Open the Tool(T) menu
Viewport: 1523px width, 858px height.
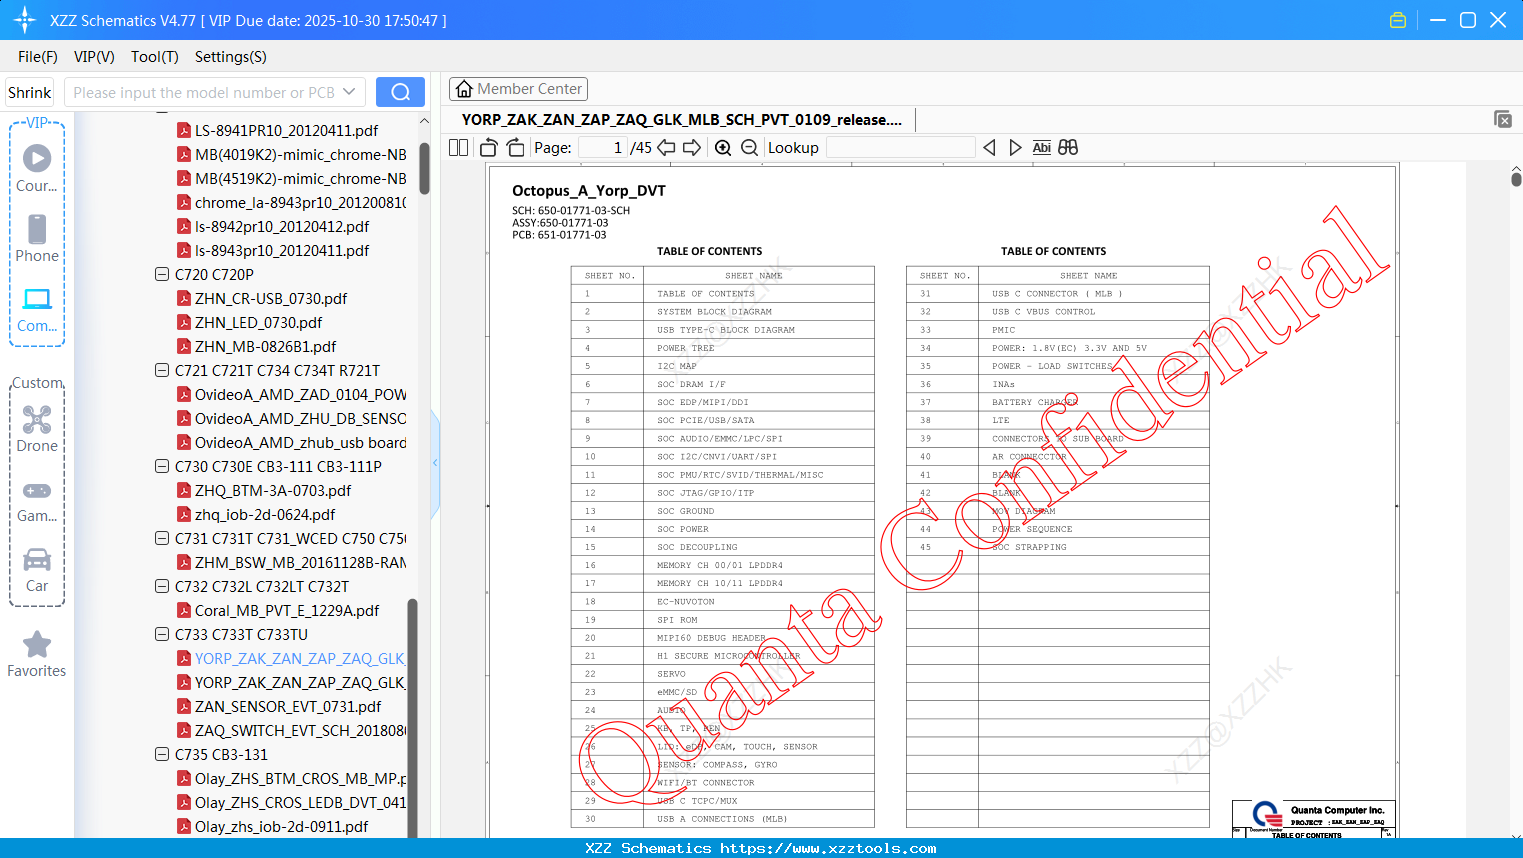[x=155, y=57]
